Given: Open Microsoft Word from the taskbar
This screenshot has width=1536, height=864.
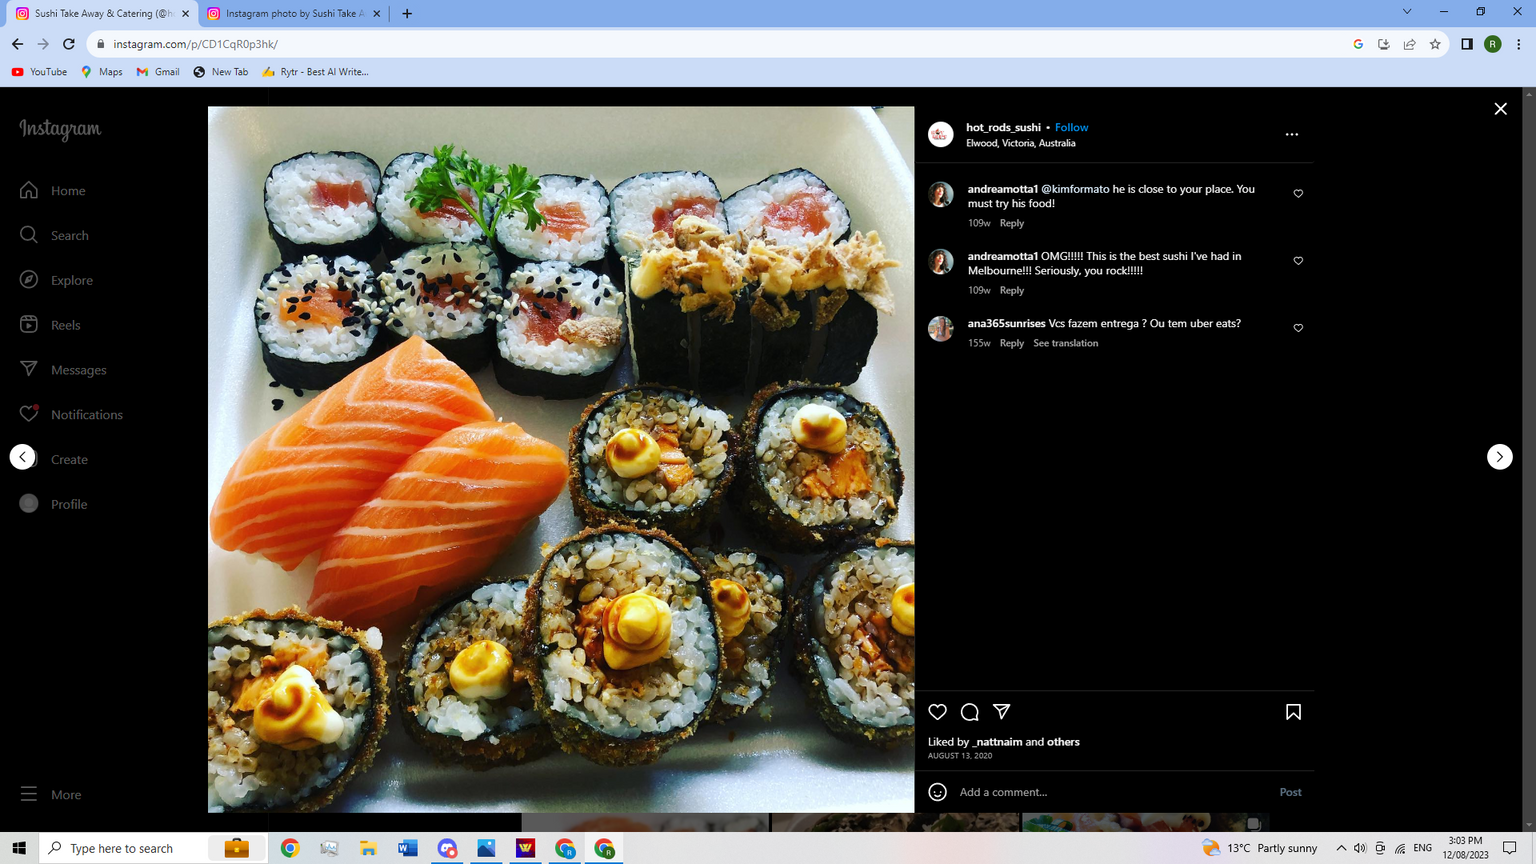Looking at the screenshot, I should 407,848.
